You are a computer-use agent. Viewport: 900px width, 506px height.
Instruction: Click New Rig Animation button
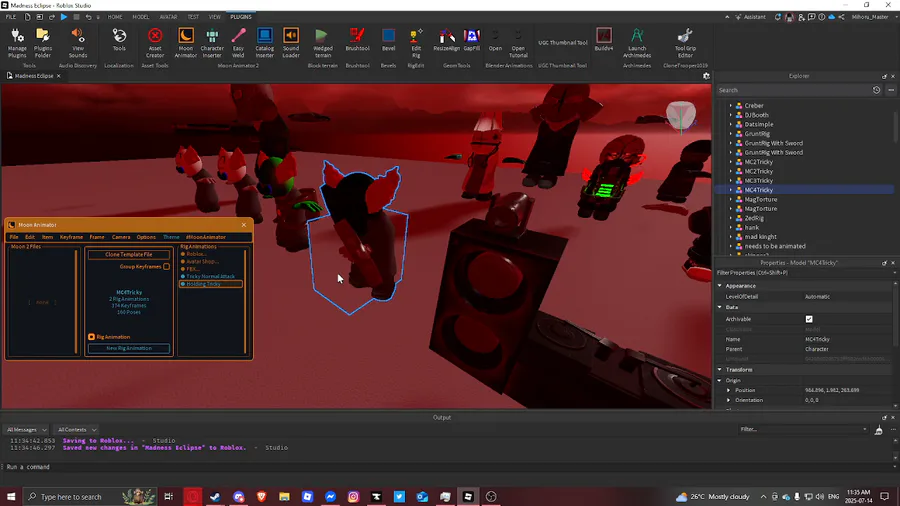point(129,348)
